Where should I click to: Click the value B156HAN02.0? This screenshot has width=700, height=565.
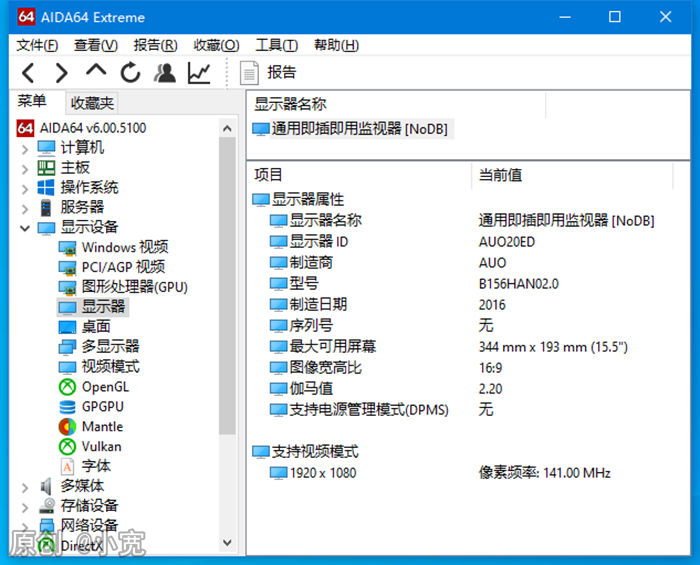pos(518,284)
